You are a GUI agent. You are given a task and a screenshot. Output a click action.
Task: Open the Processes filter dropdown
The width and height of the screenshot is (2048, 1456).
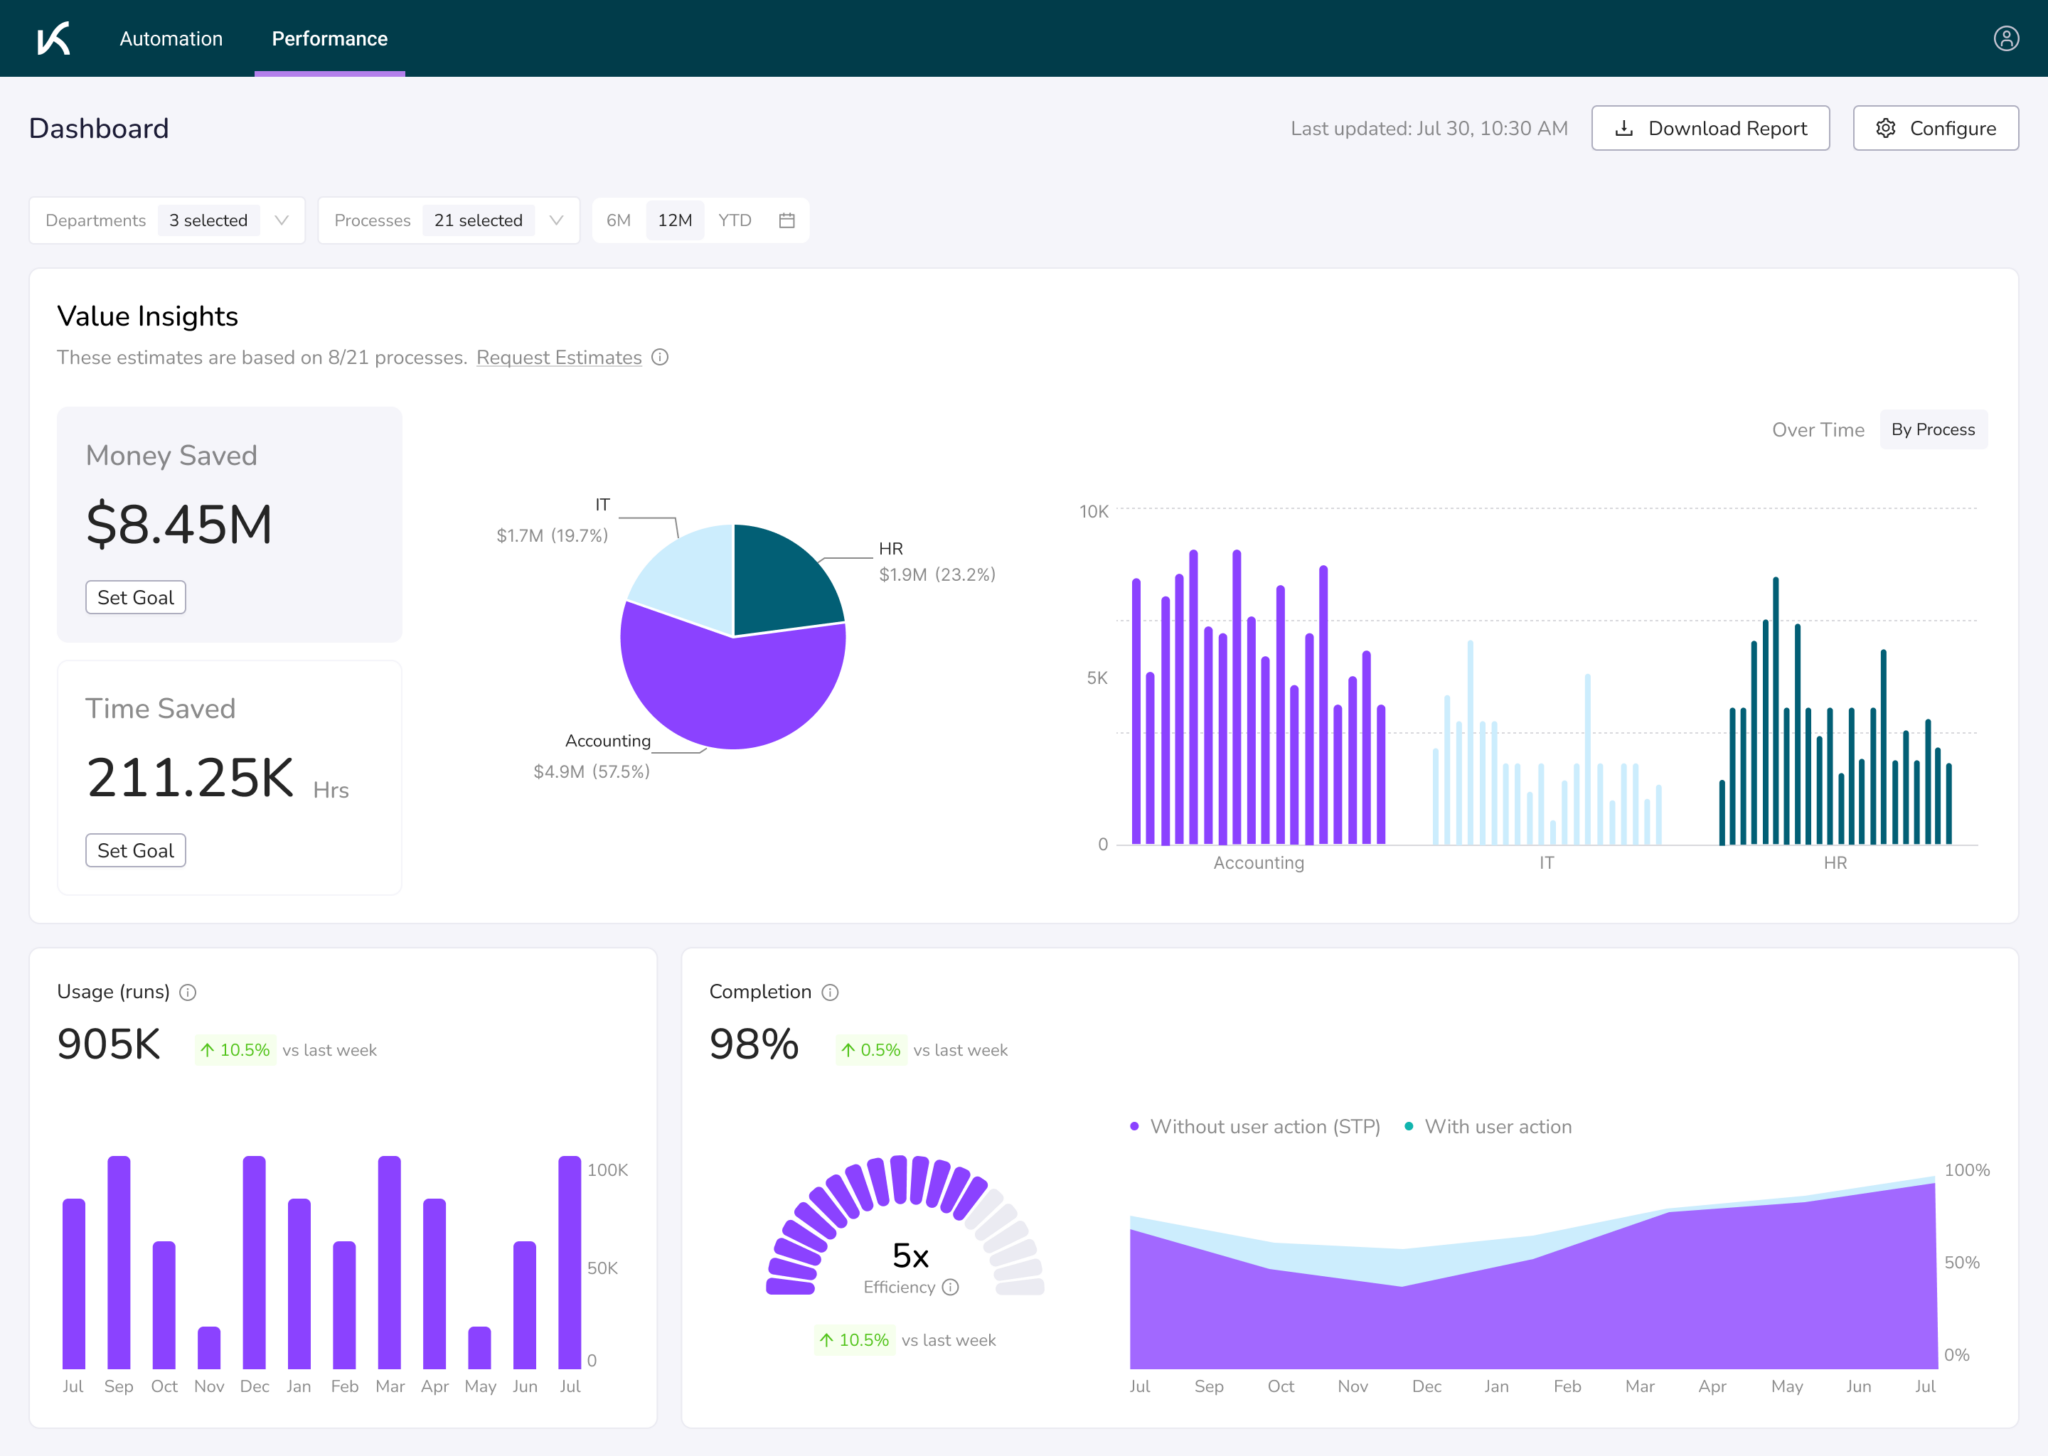tap(372, 220)
